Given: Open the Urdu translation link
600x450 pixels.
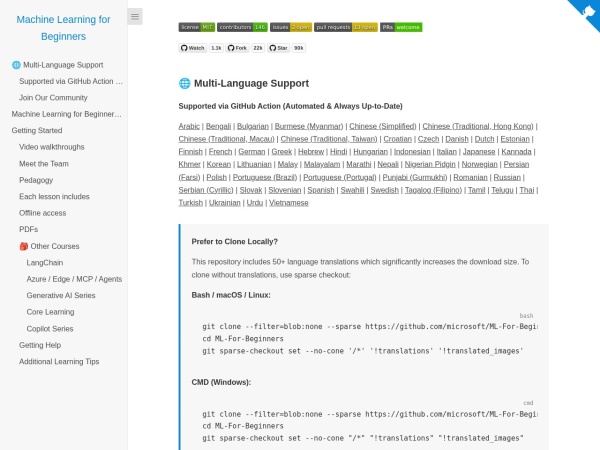Looking at the screenshot, I should [x=255, y=203].
